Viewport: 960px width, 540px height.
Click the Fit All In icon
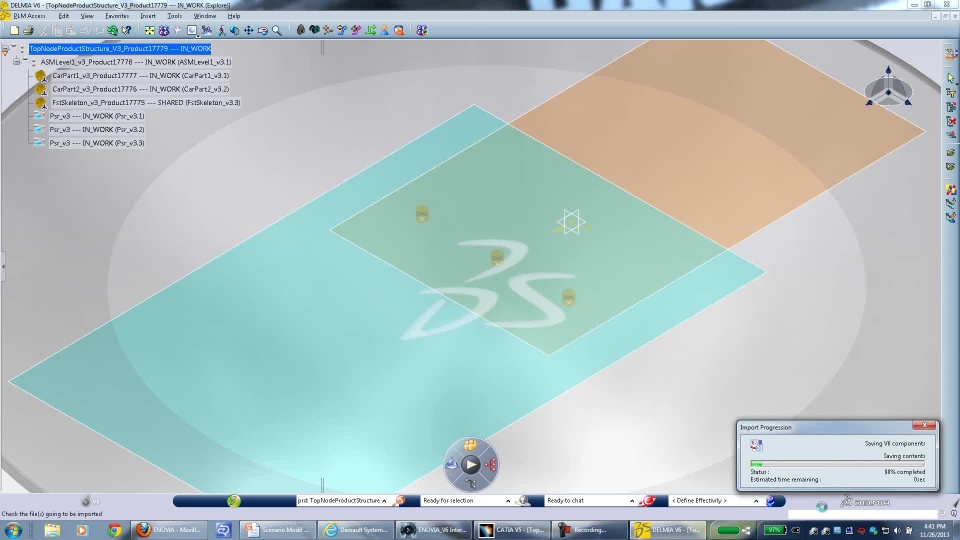149,30
